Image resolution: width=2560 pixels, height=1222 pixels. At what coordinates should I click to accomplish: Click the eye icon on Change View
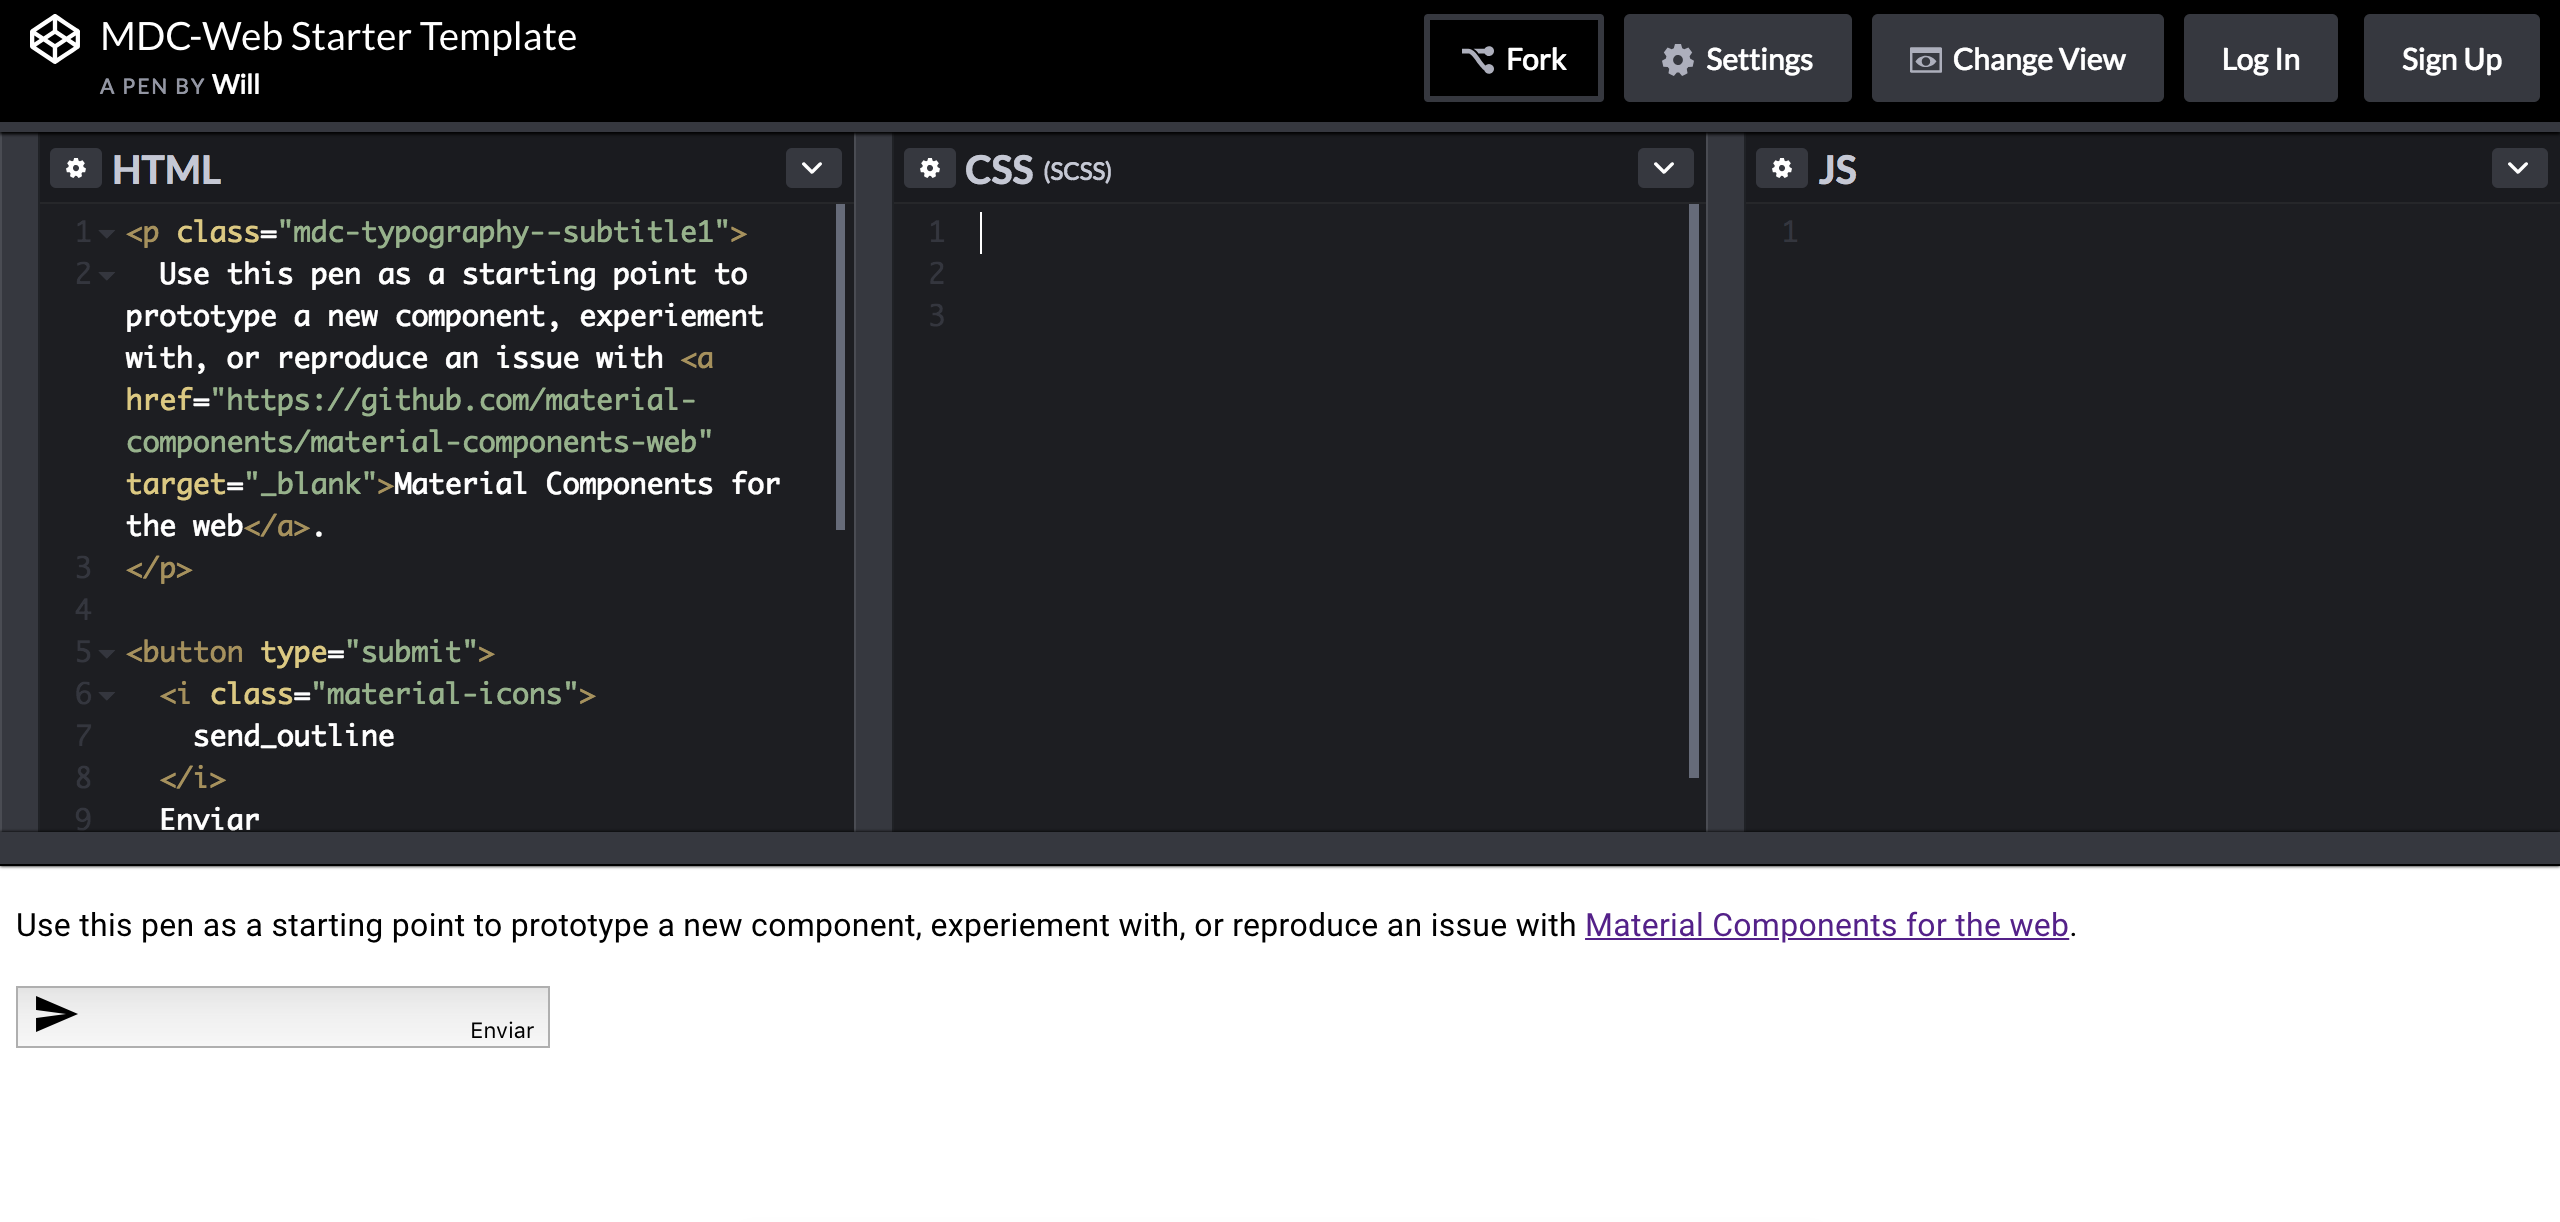pyautogui.click(x=1925, y=58)
